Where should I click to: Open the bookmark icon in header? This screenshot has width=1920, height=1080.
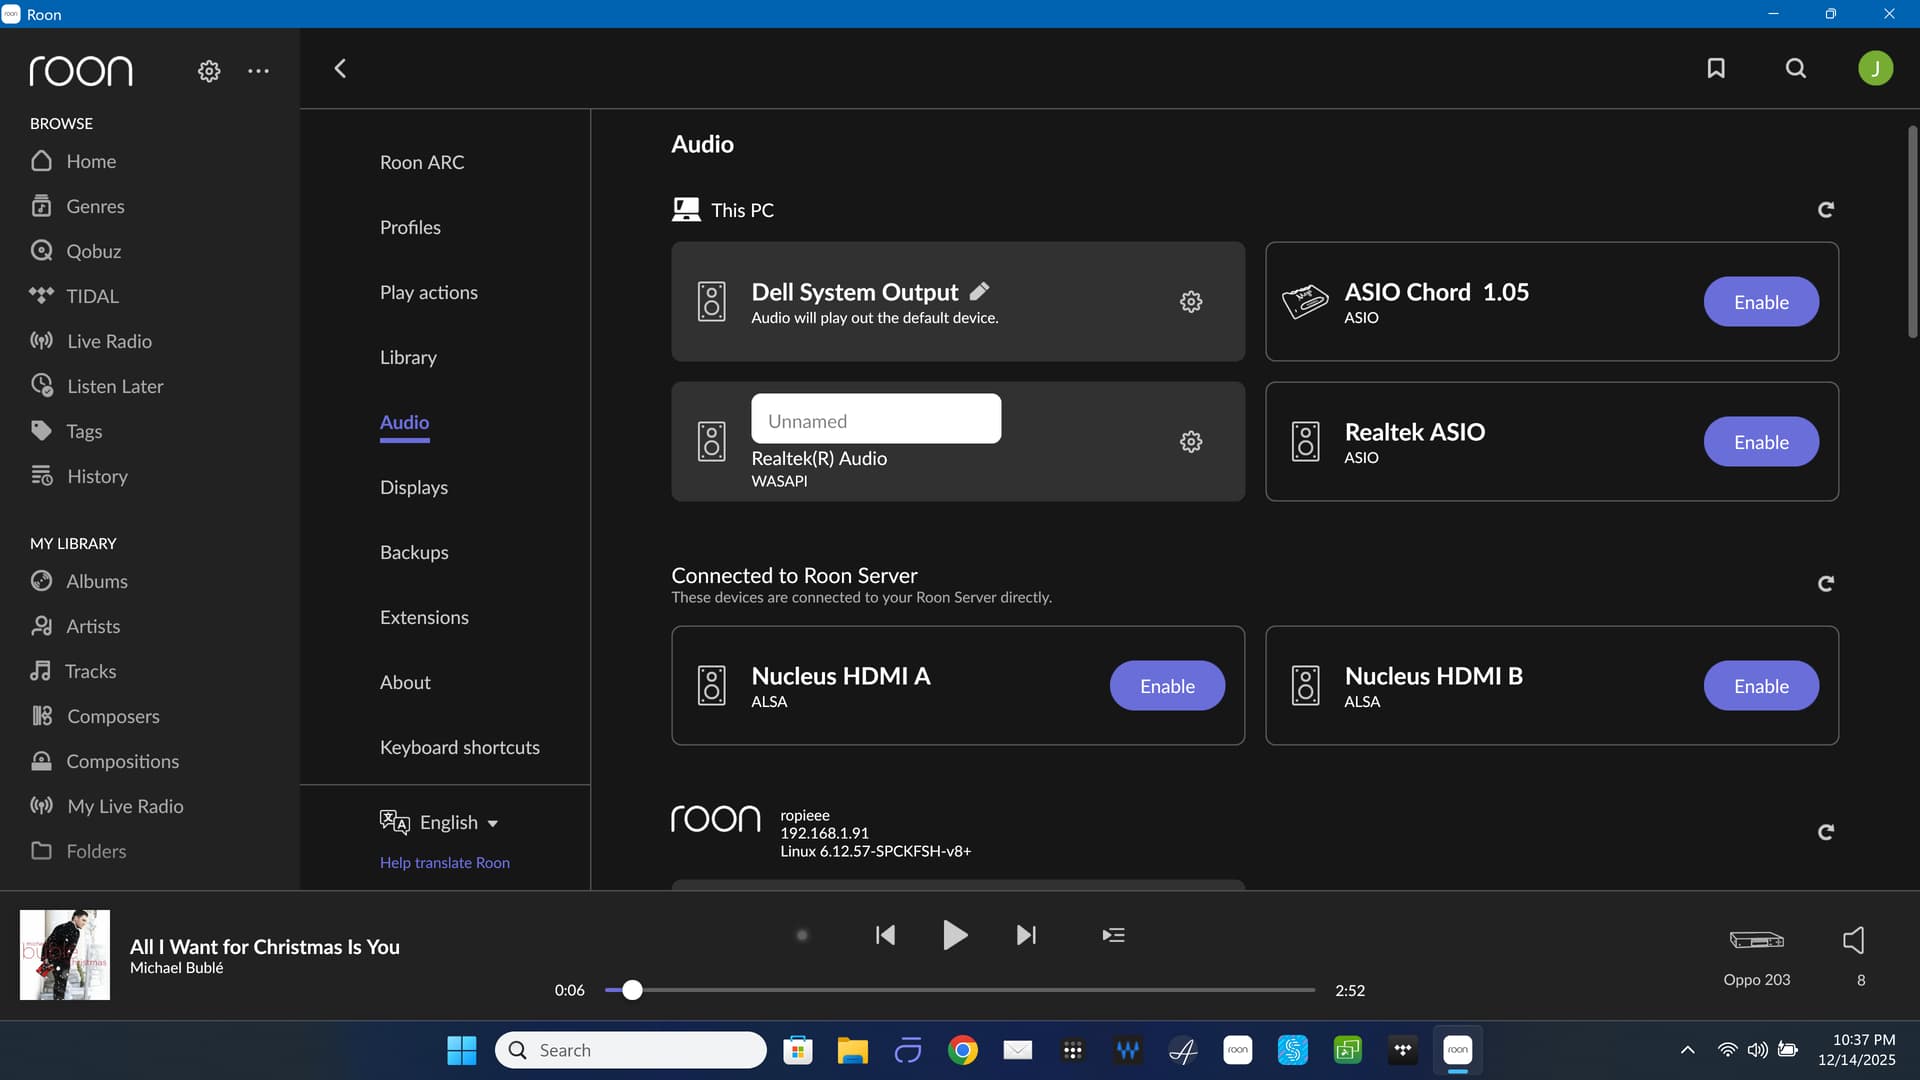pos(1716,68)
